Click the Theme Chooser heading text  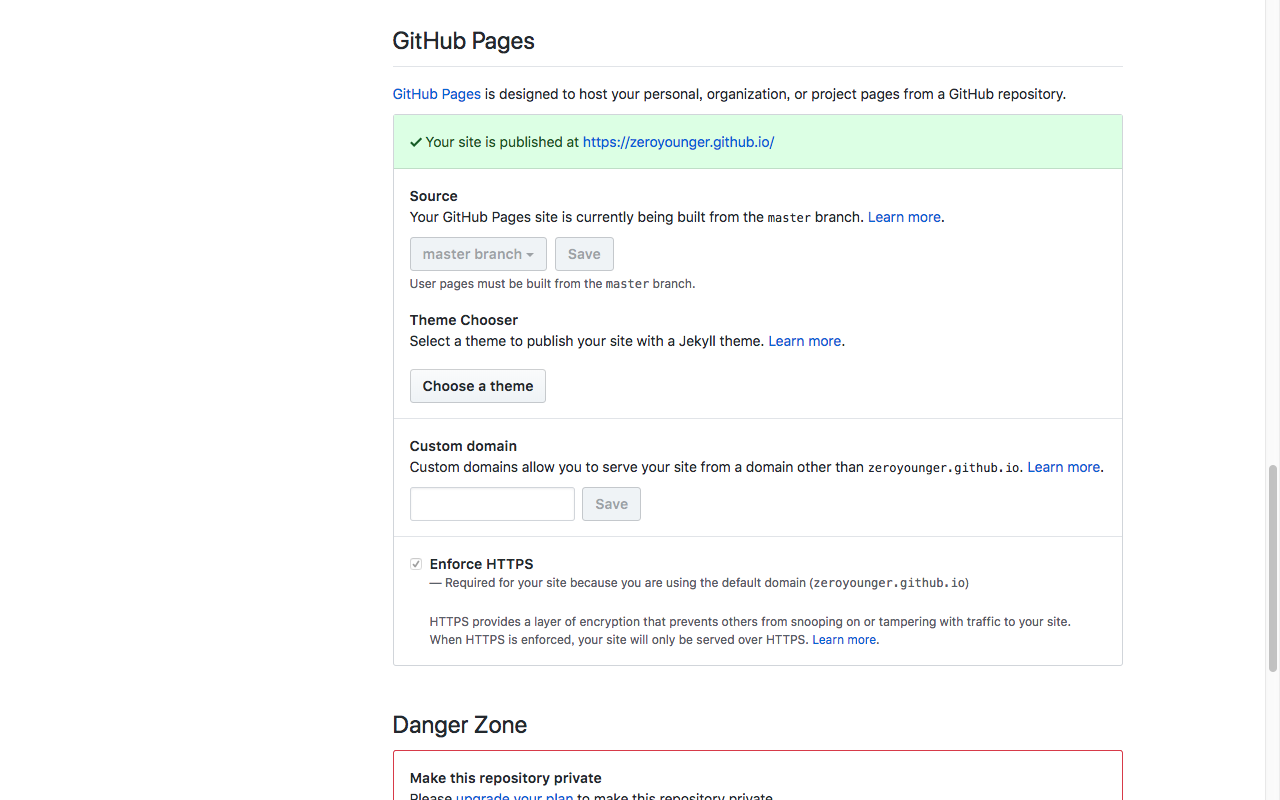(x=464, y=320)
